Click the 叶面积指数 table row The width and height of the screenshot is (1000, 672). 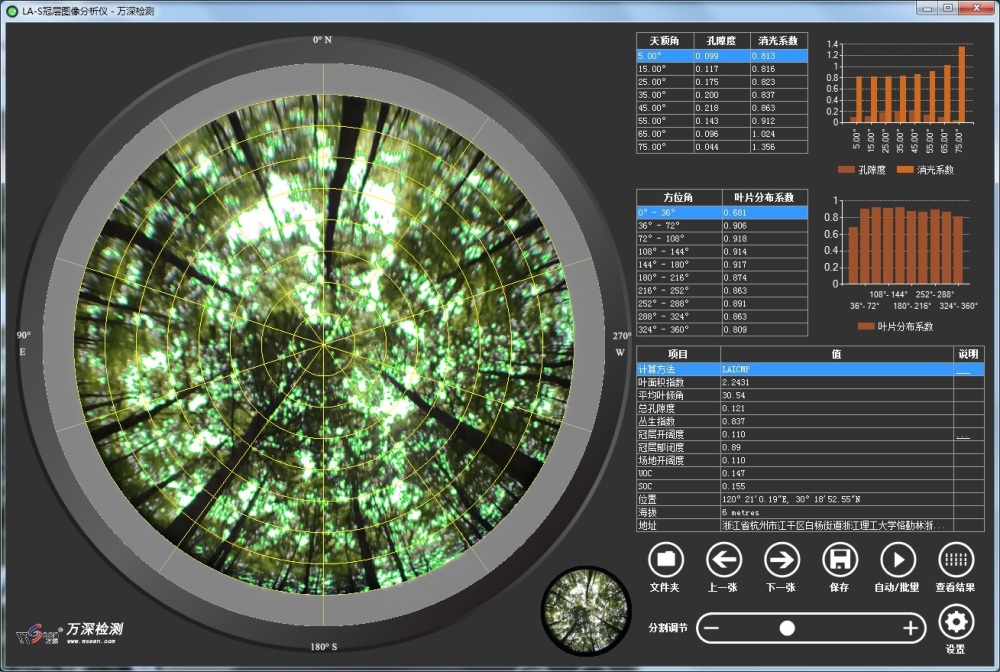point(677,382)
